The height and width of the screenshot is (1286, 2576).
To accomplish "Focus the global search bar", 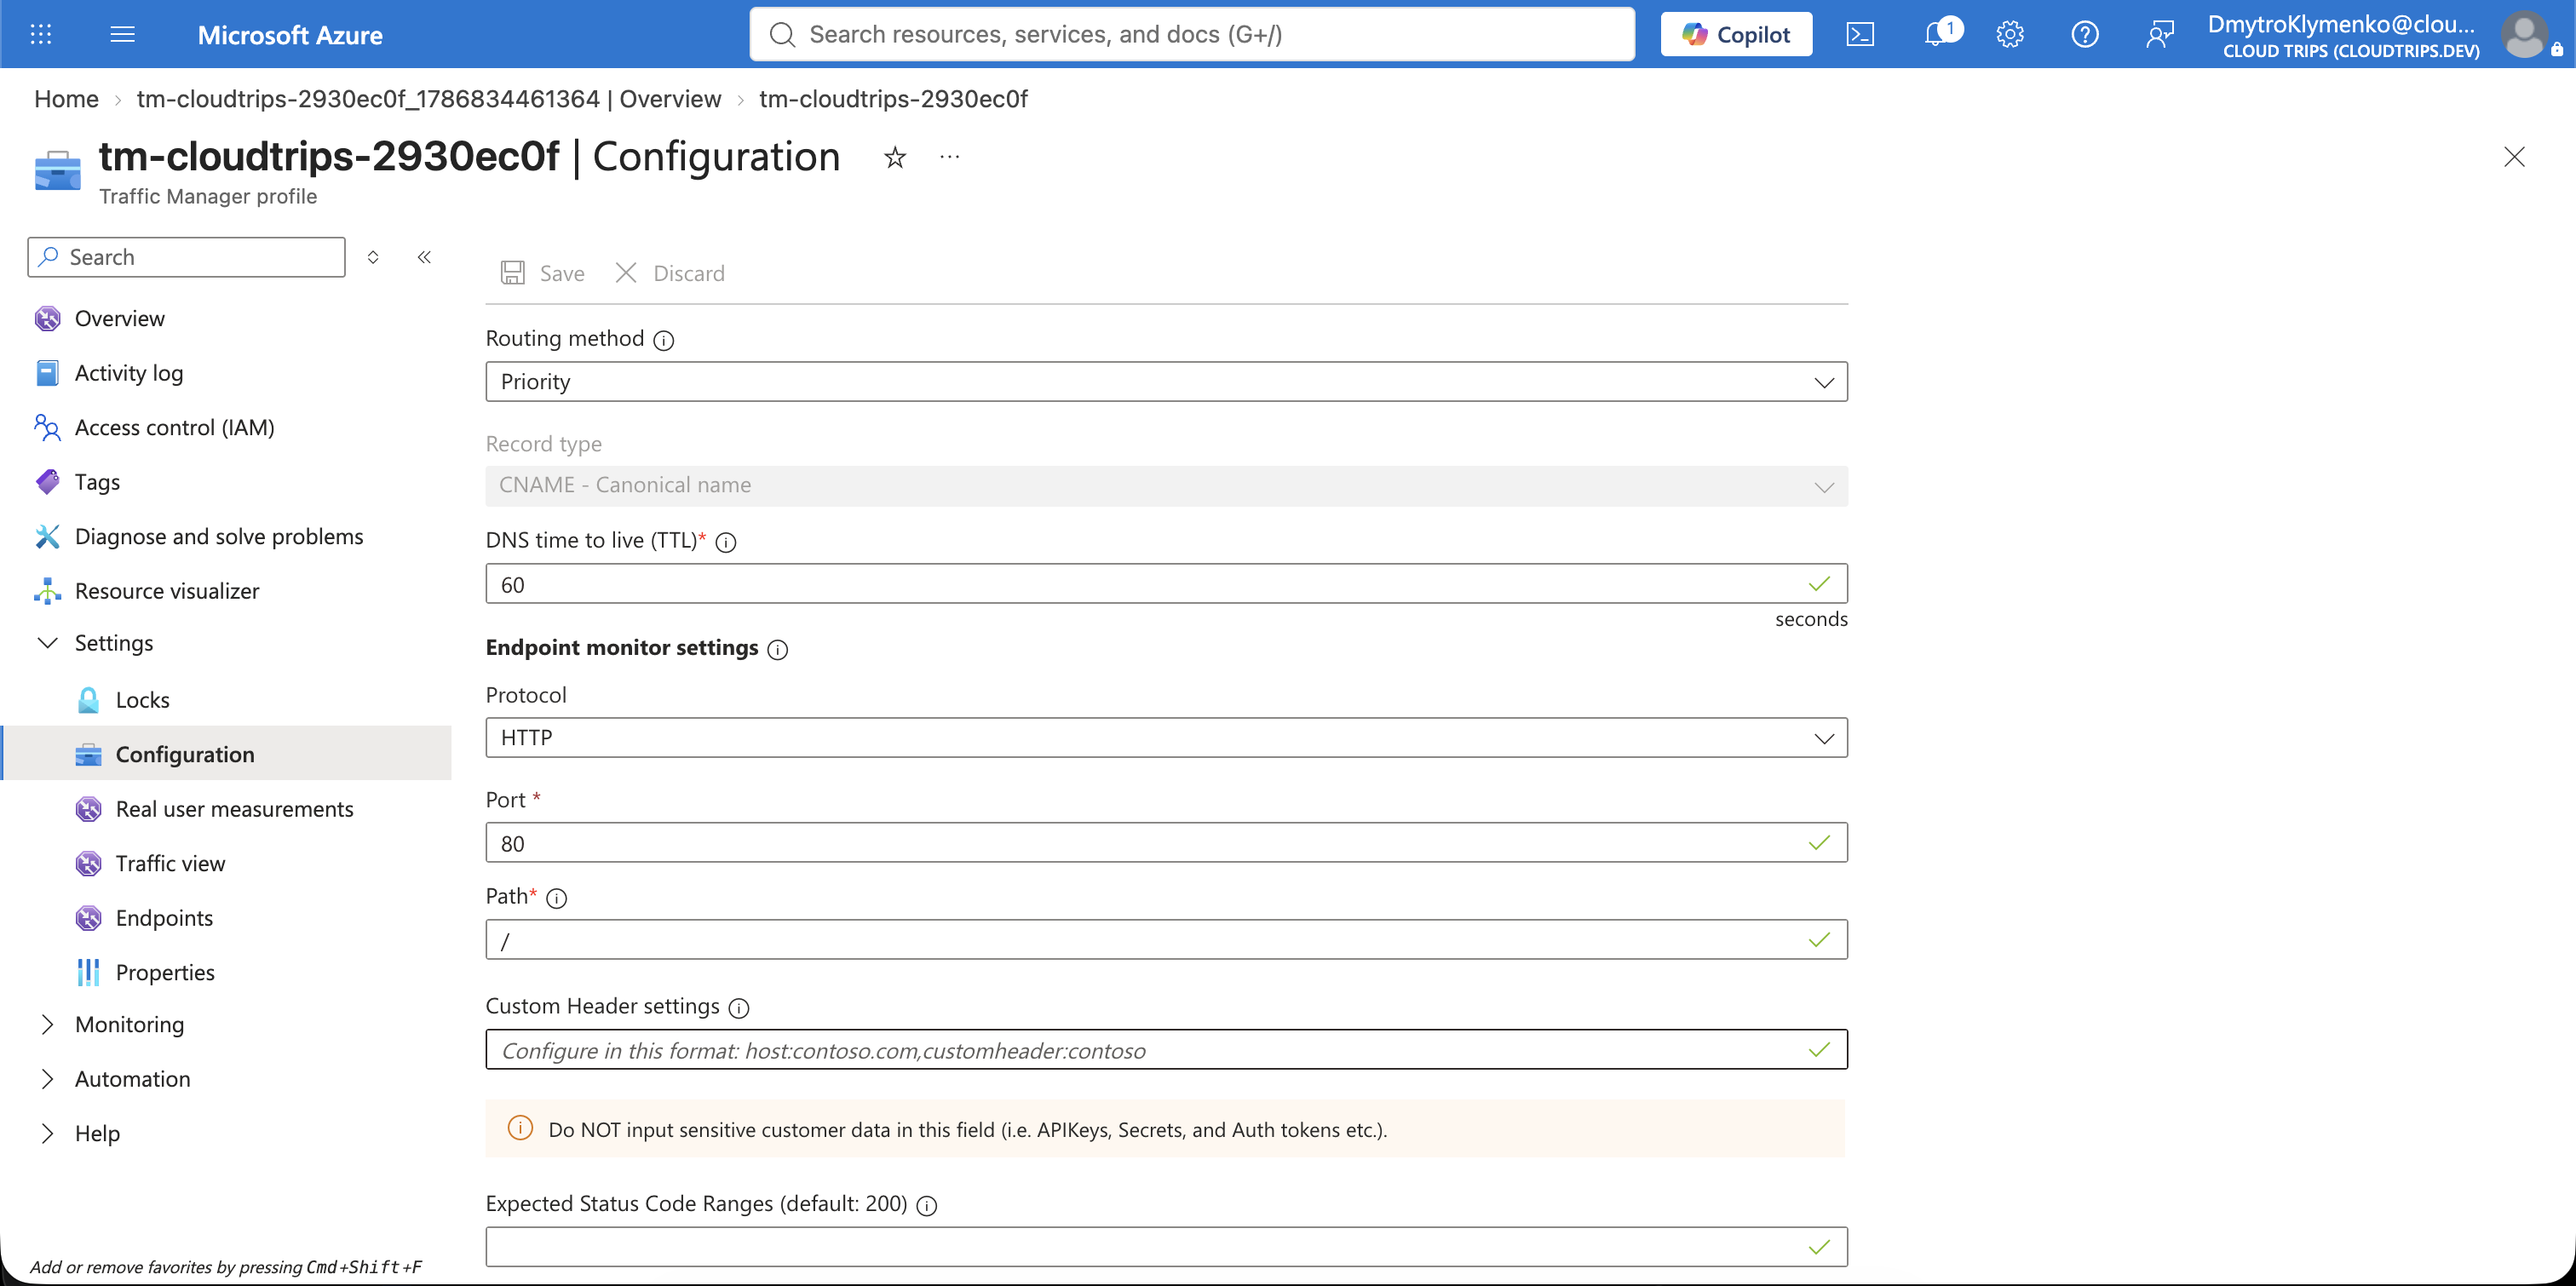I will click(x=1192, y=34).
